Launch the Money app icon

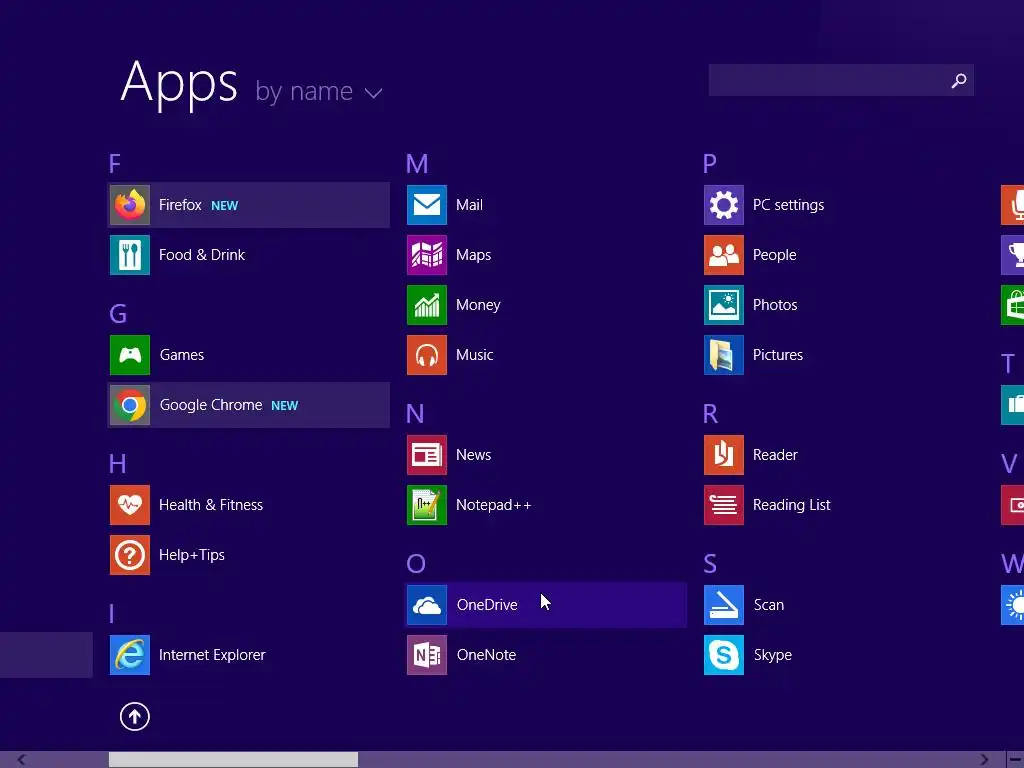pos(426,305)
